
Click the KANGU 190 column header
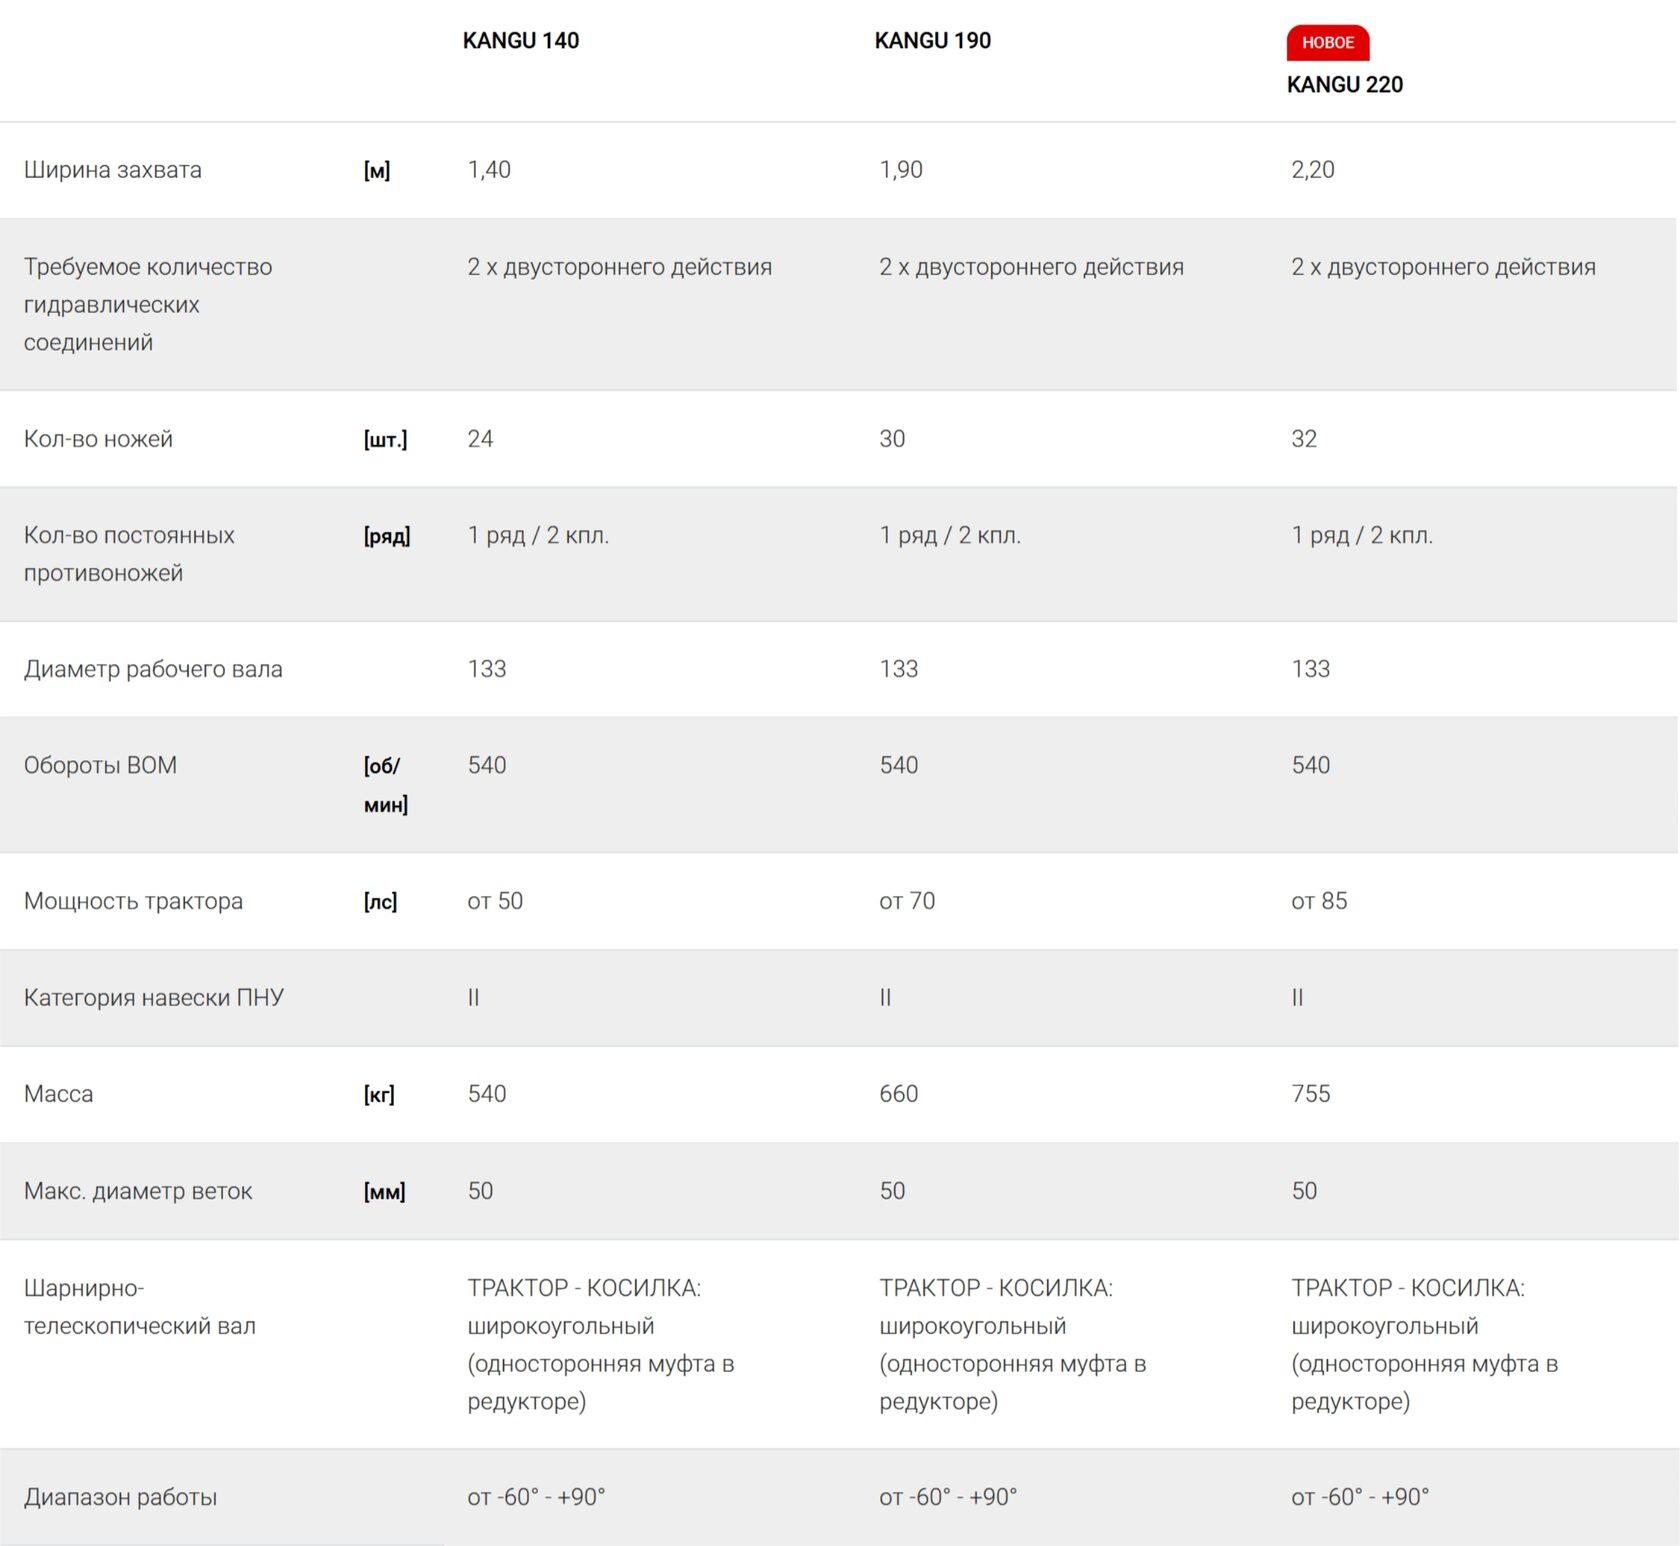(932, 41)
